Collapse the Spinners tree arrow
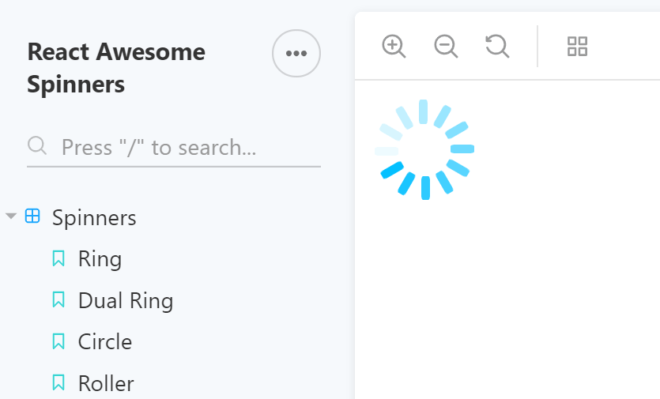 click(x=11, y=216)
